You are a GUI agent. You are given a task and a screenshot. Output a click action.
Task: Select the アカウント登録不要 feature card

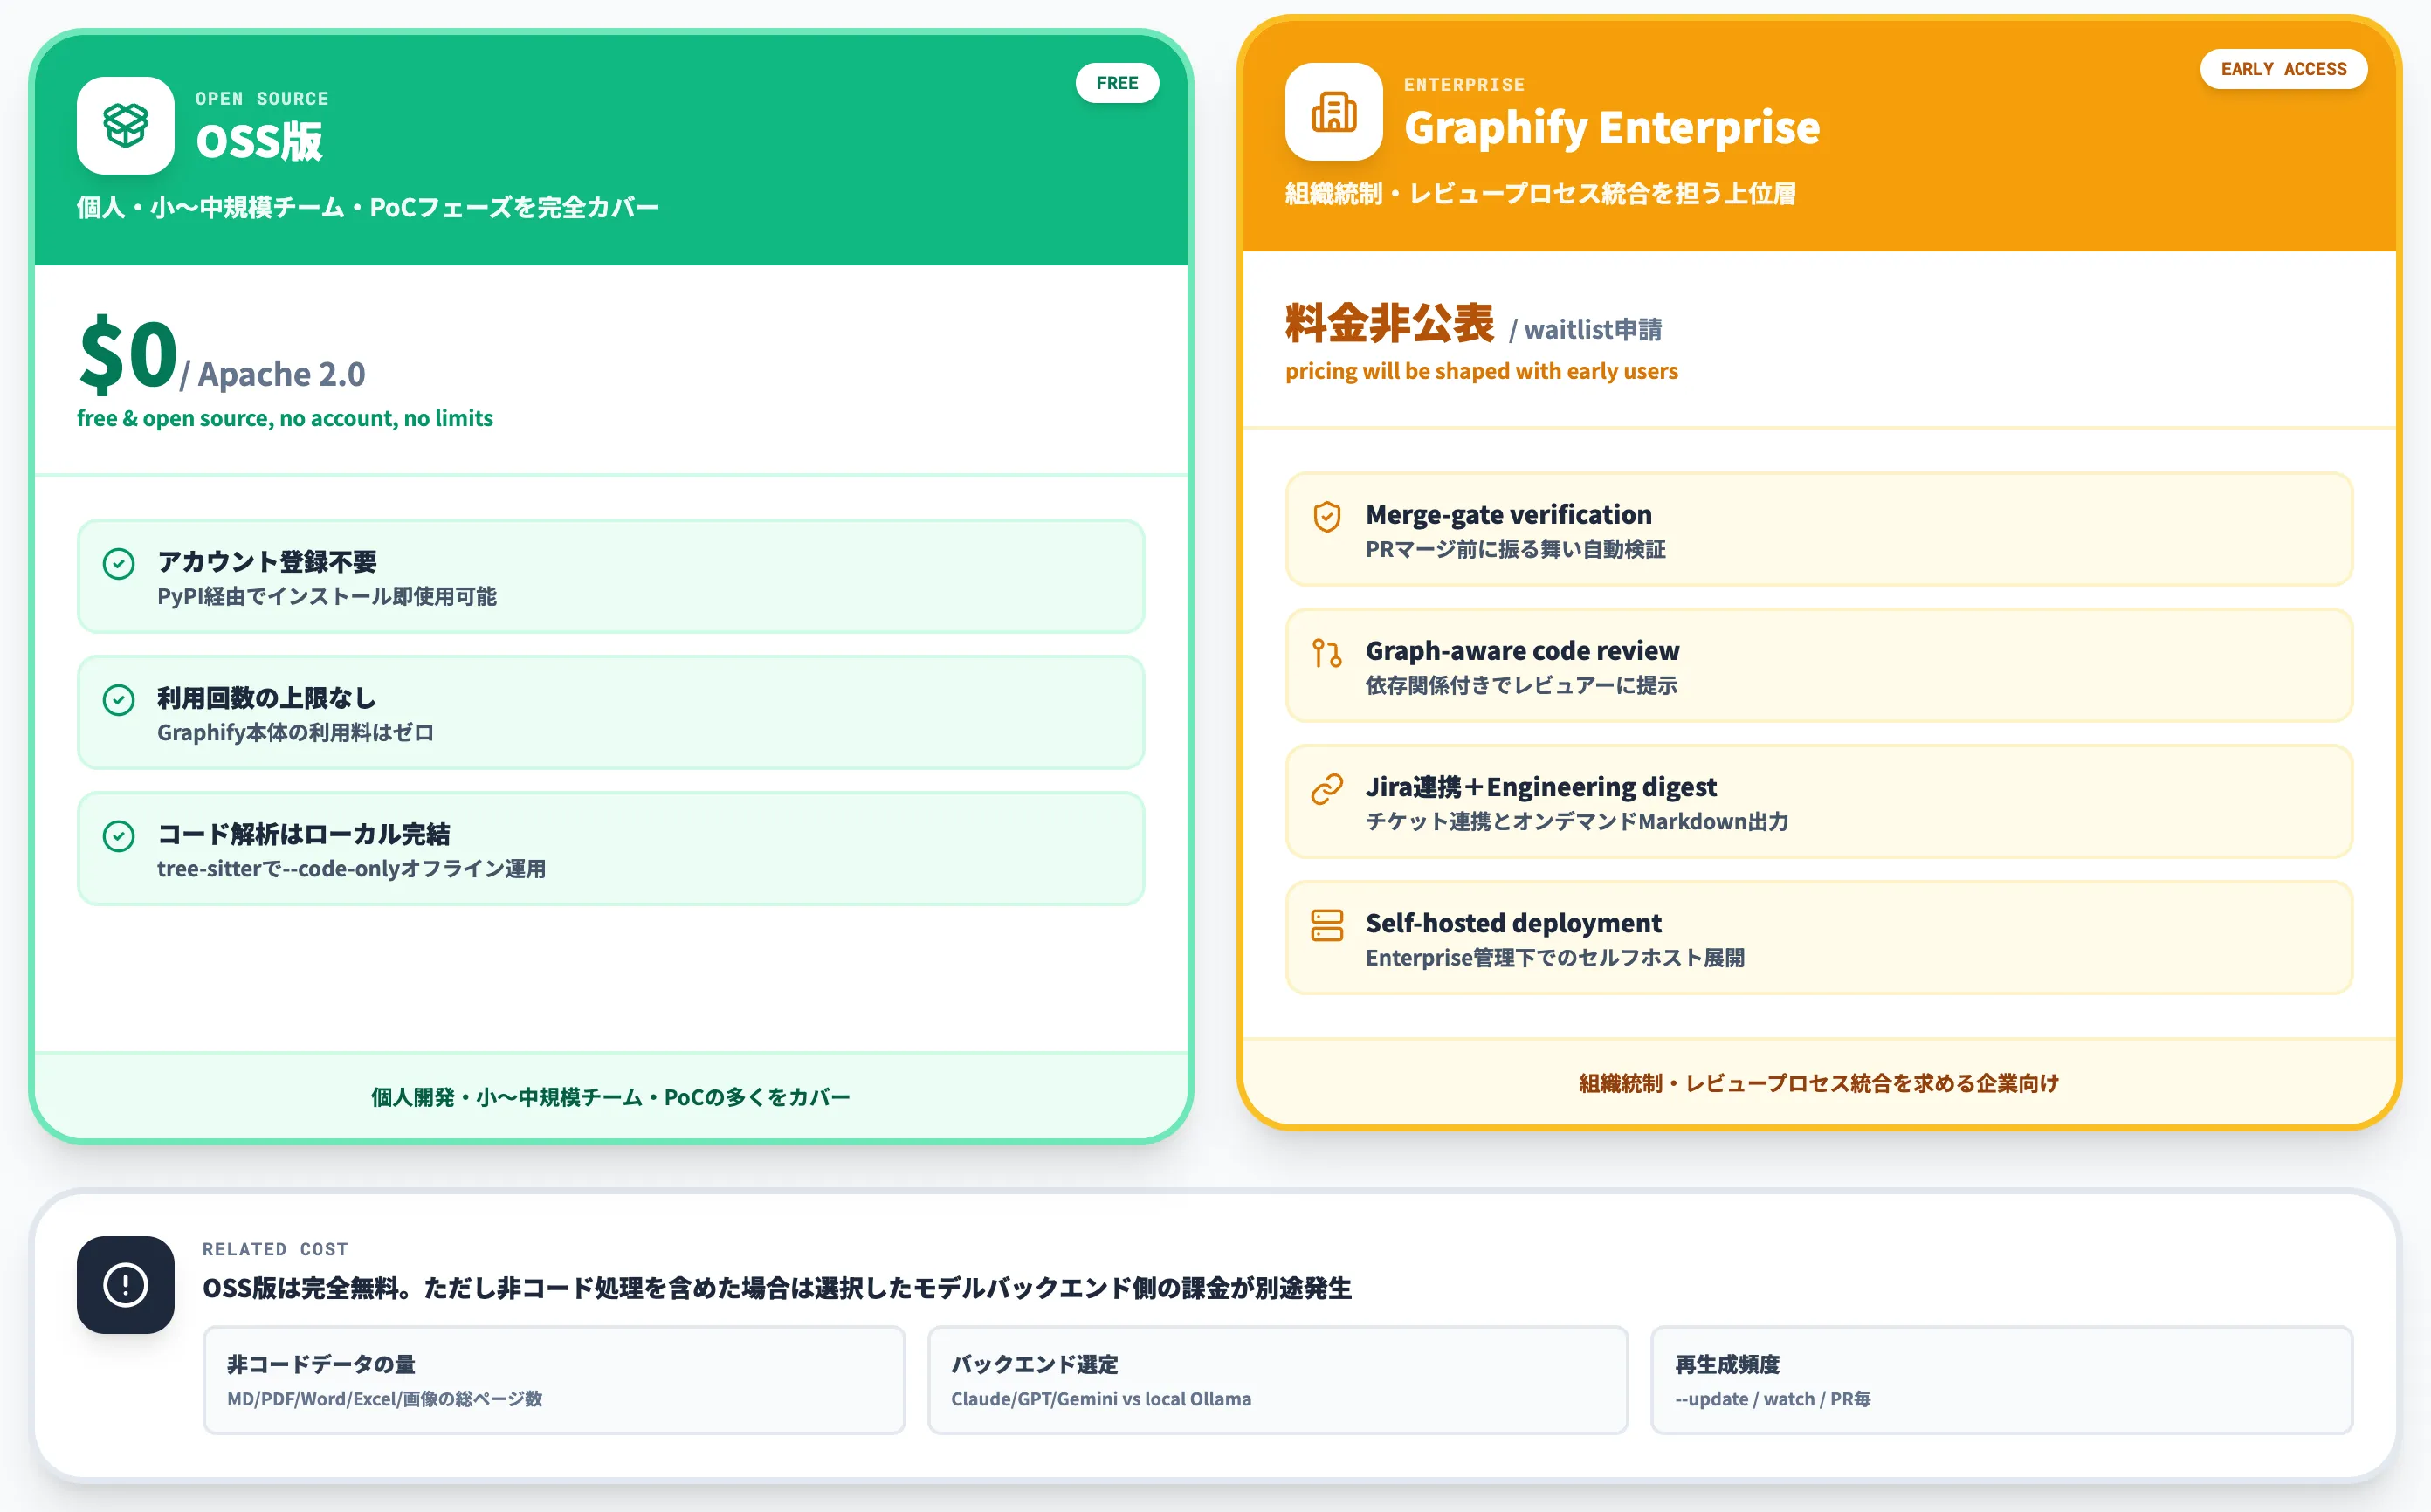[x=611, y=576]
